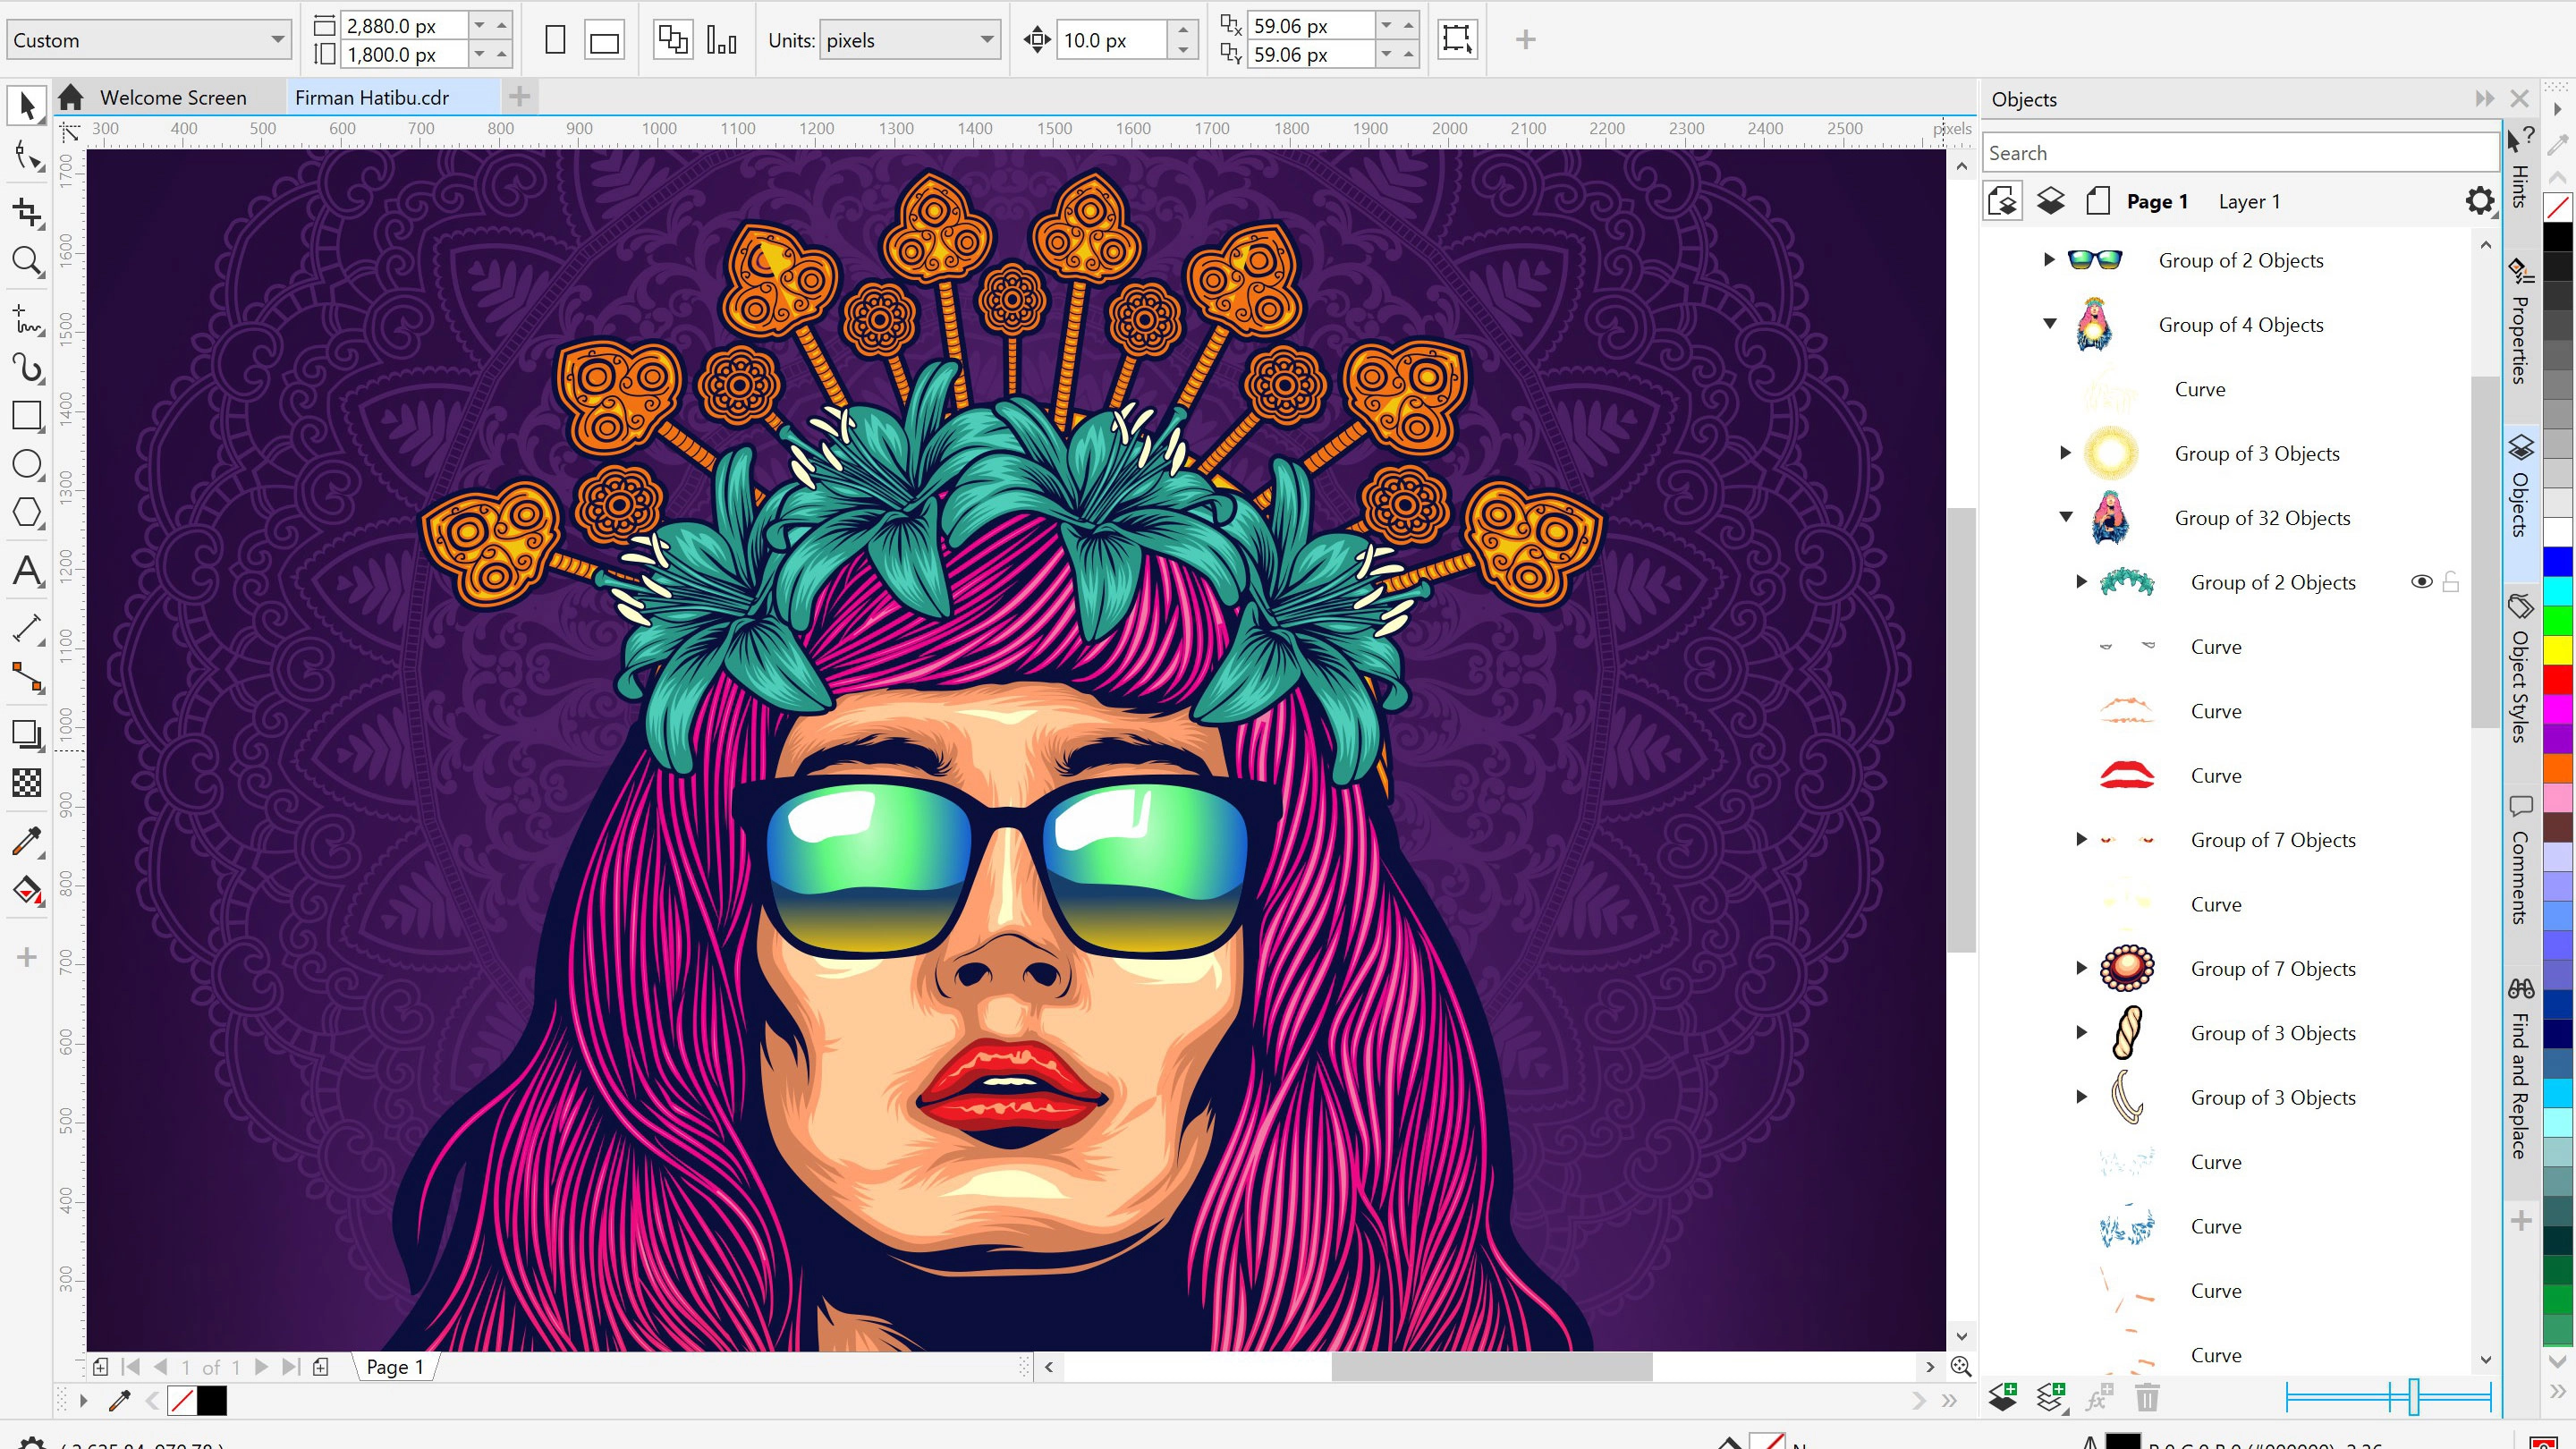Select the Crop tool

27,212
